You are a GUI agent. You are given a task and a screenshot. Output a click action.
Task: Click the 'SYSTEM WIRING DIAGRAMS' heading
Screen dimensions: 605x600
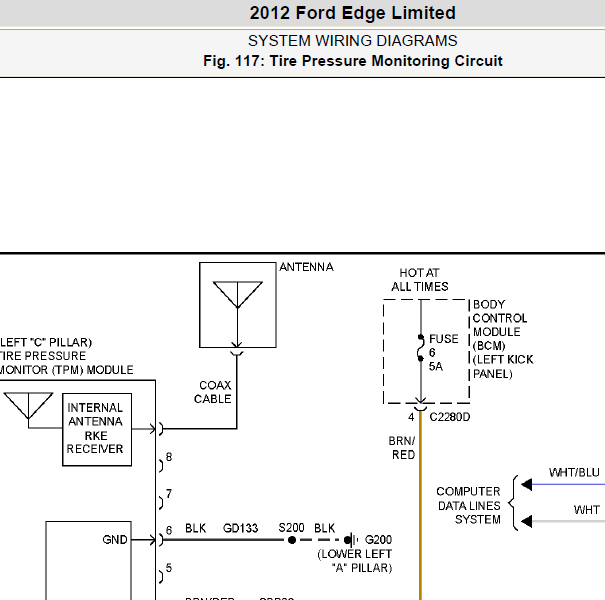coord(353,41)
